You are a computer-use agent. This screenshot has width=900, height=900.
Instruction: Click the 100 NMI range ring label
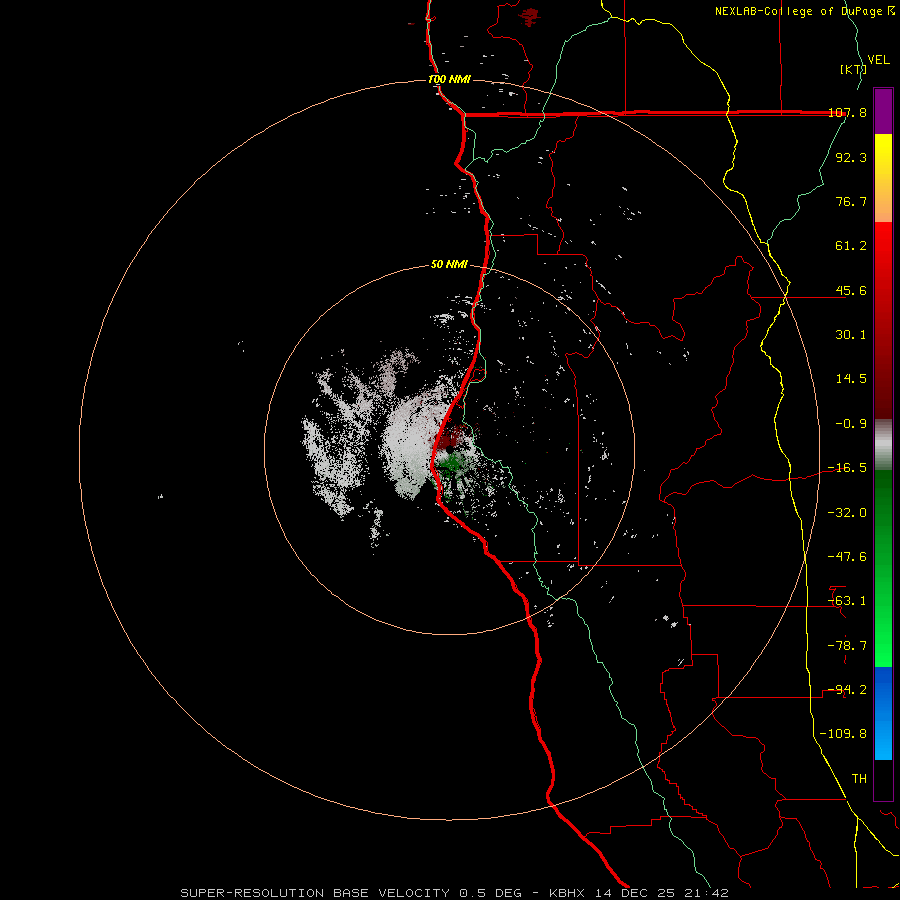pyautogui.click(x=449, y=79)
